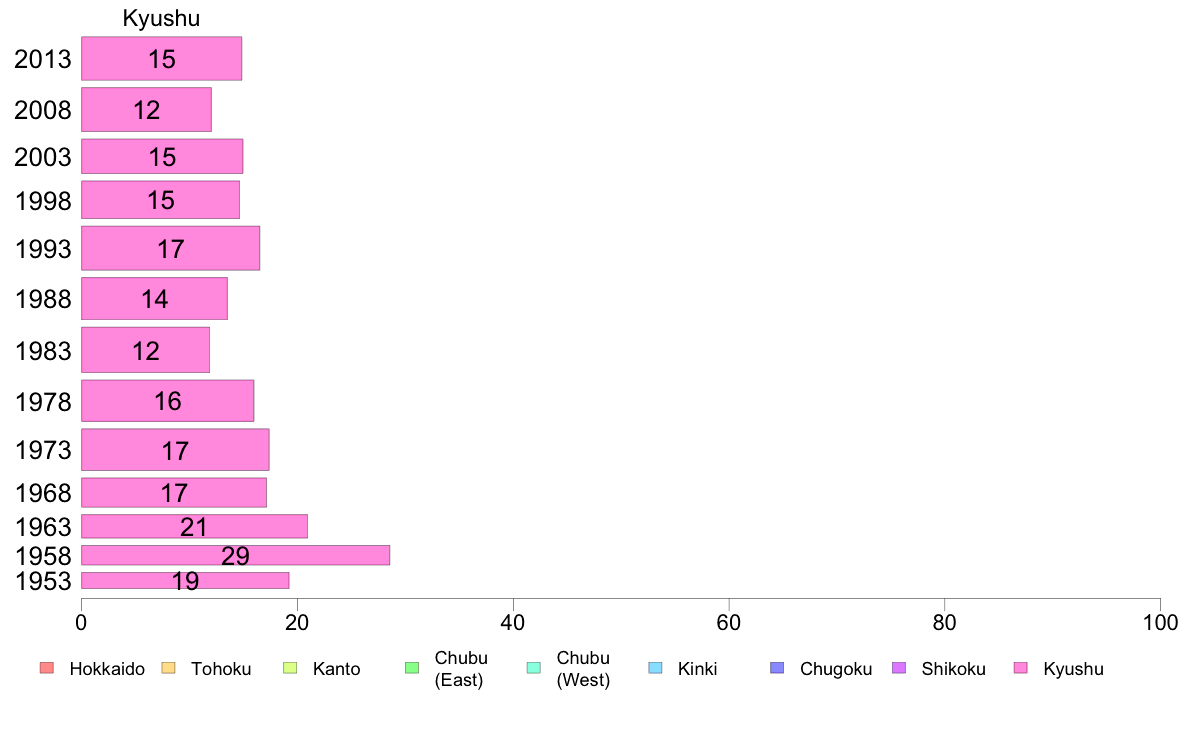Click the Kanto legend color swatch
This screenshot has height=736, width=1188.
pos(290,668)
